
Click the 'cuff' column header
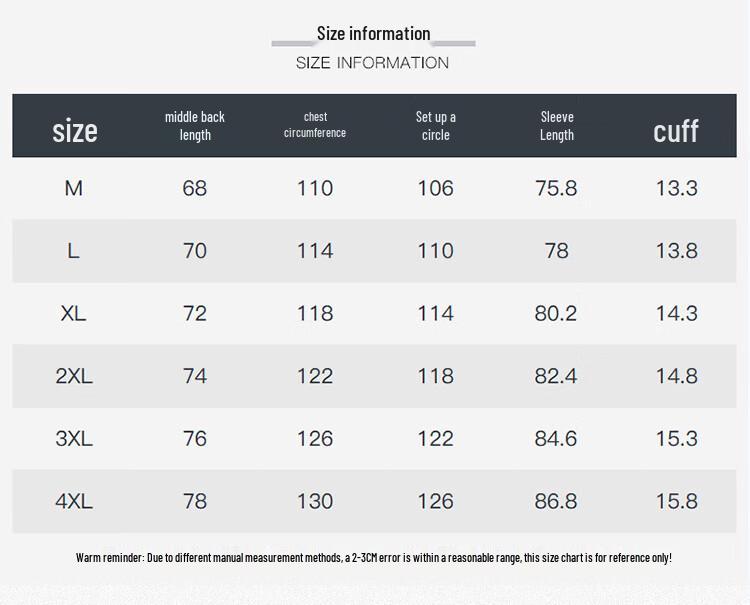[676, 130]
